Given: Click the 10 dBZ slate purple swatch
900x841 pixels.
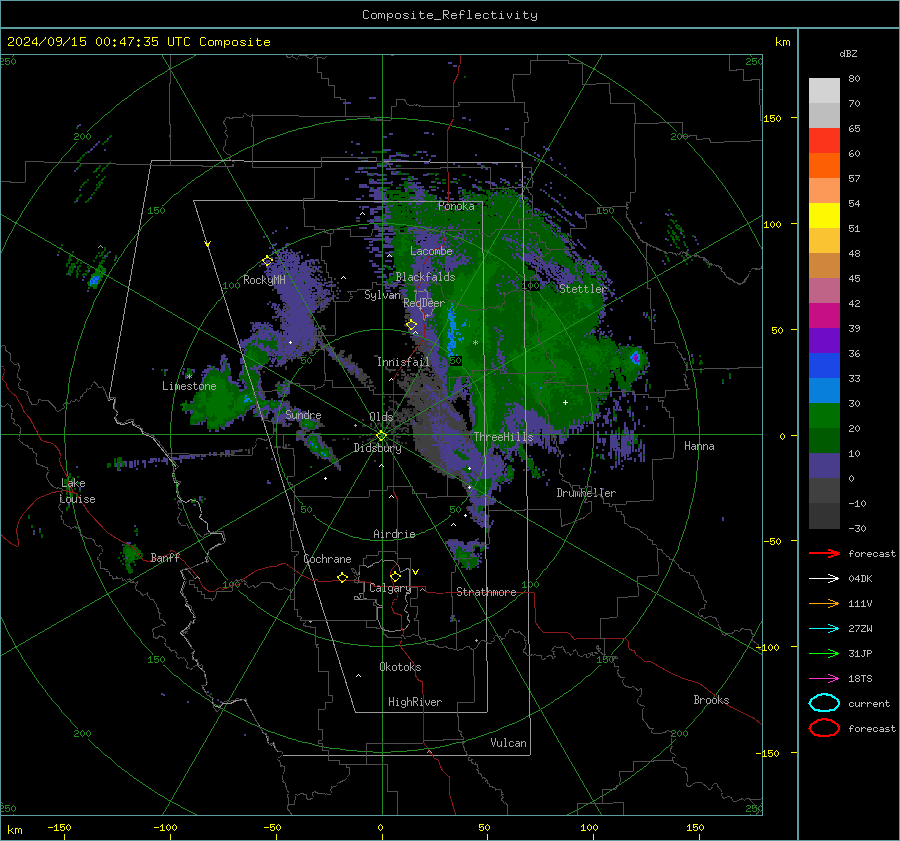Looking at the screenshot, I should pyautogui.click(x=824, y=466).
